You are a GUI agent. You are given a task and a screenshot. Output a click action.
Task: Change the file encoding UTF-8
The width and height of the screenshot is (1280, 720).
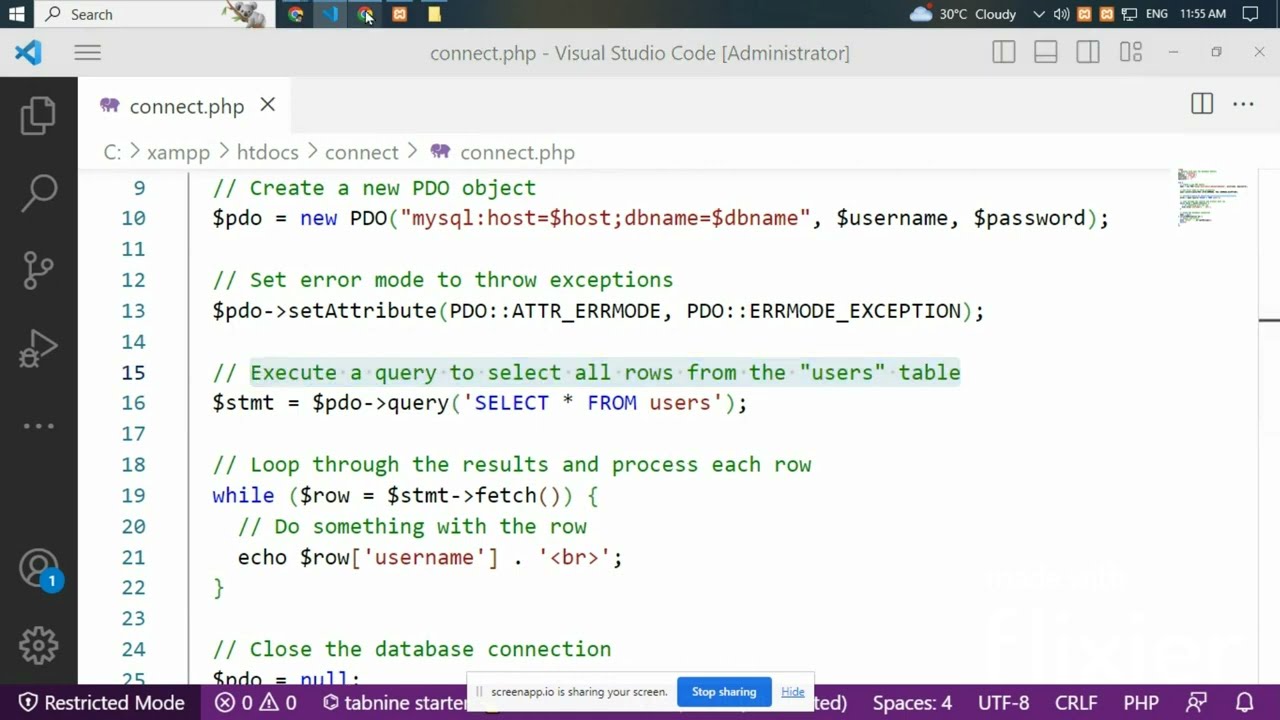click(1003, 702)
